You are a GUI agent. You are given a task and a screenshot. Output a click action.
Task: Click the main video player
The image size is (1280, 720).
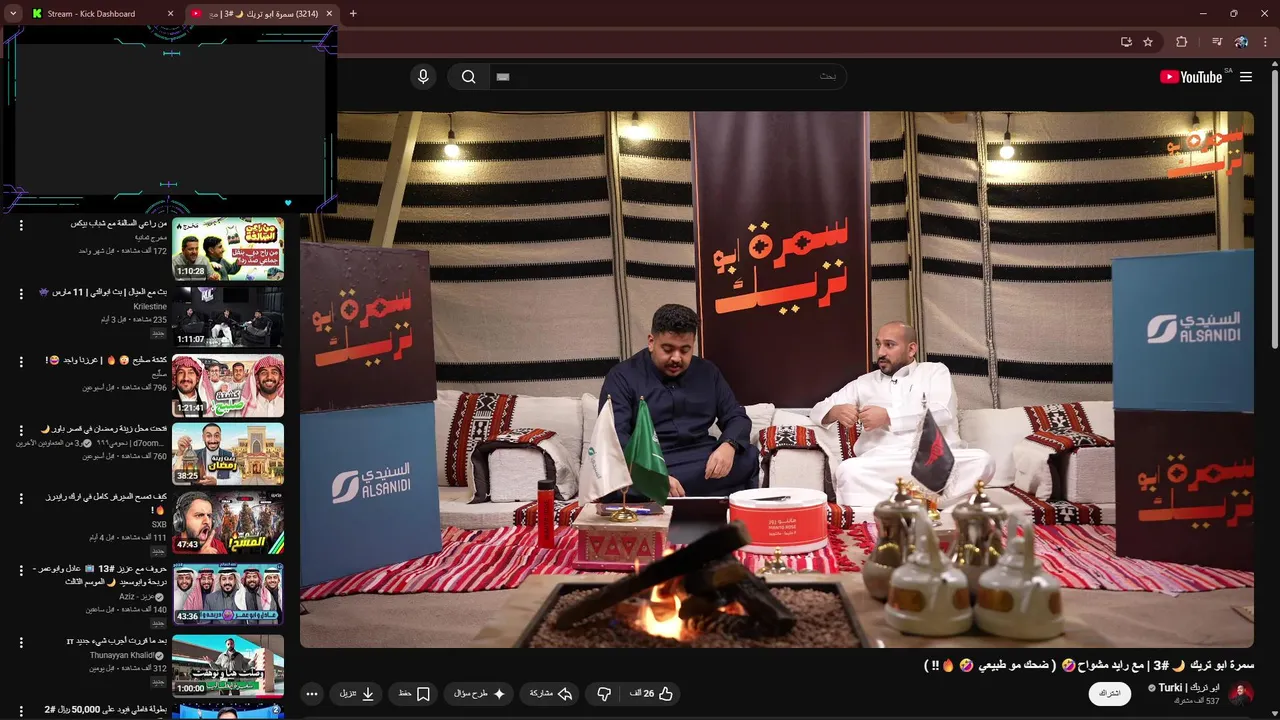(x=777, y=379)
